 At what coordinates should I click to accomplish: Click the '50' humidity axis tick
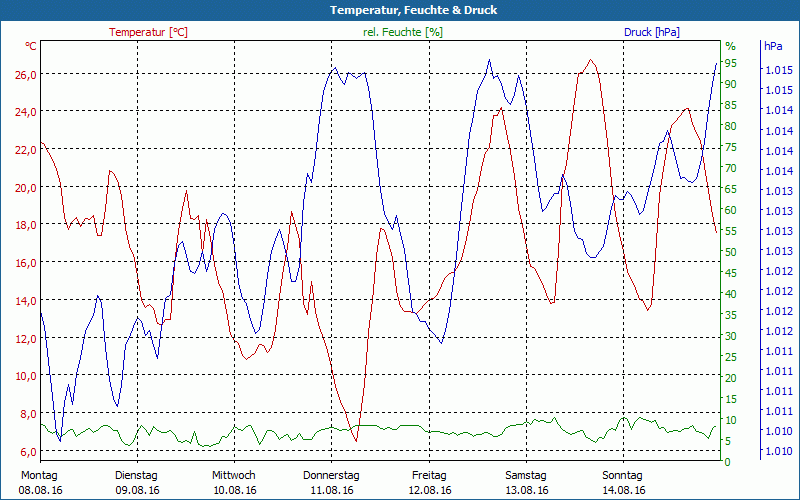click(x=731, y=252)
